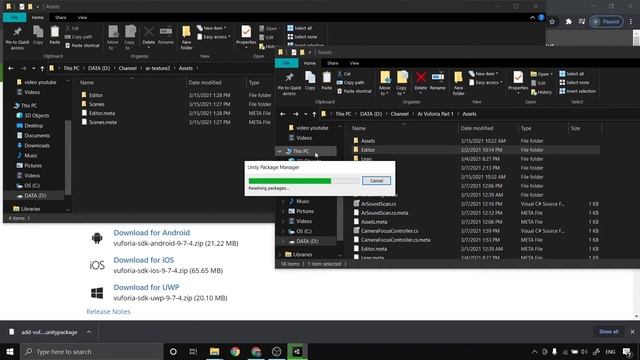Click Select all in front Explorer ribbon
640x360 pixels.
click(x=571, y=74)
